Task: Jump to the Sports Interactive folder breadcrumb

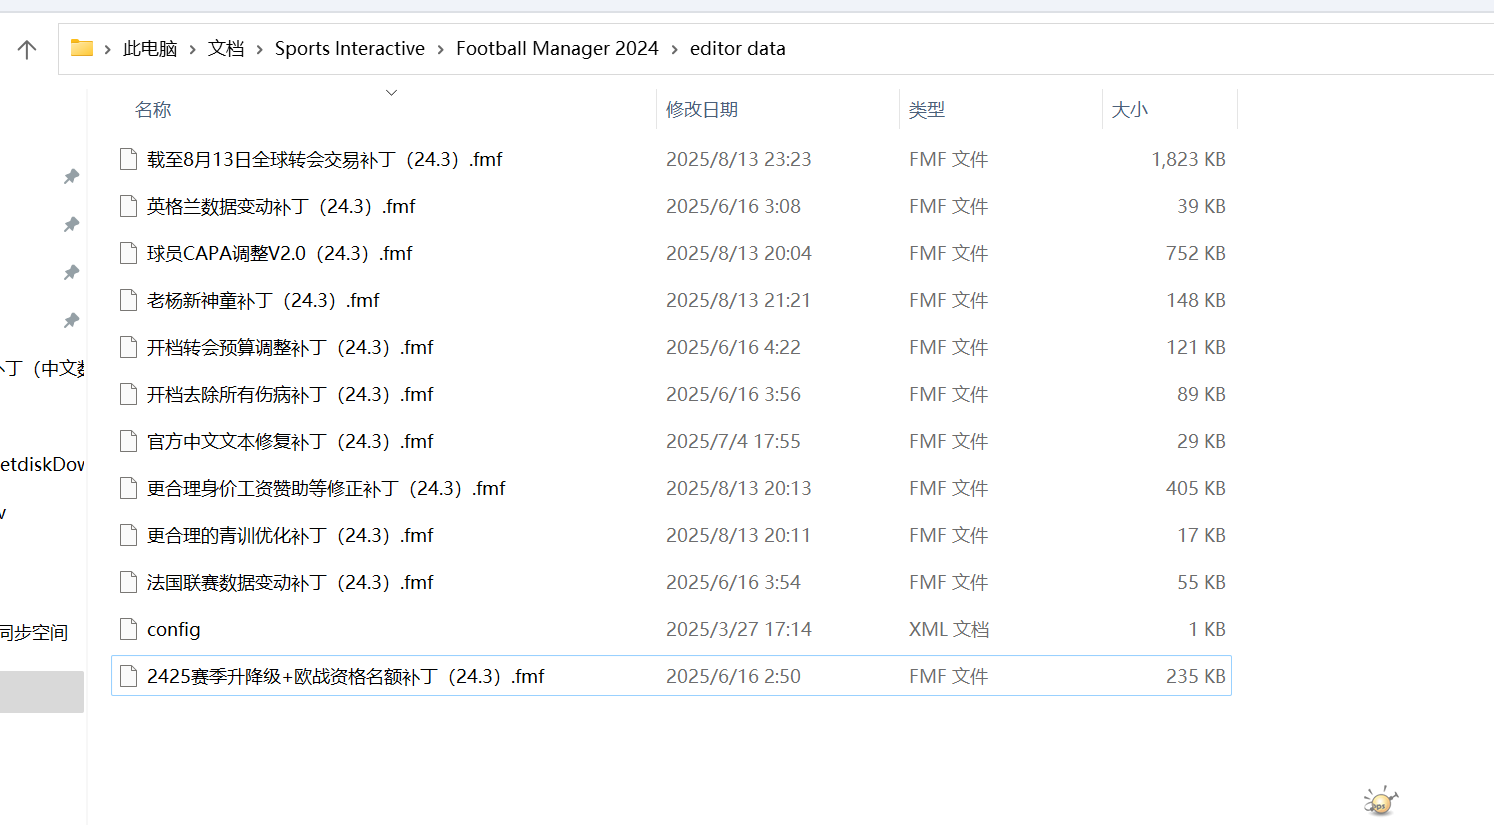Action: [x=350, y=48]
